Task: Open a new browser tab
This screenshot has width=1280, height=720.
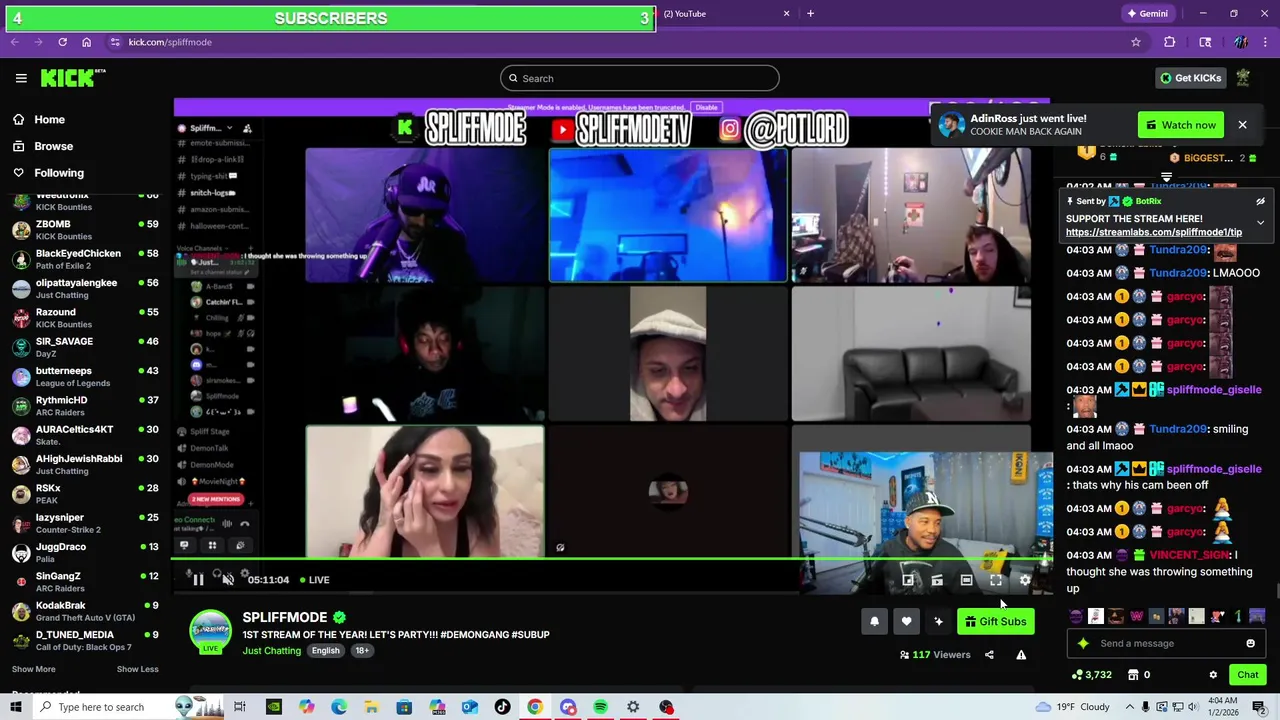Action: click(x=810, y=14)
